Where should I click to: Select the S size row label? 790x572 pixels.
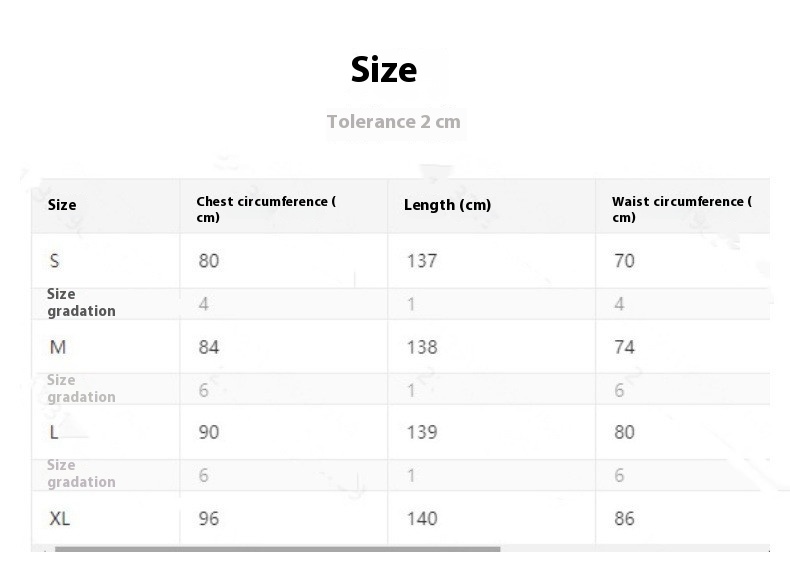pyautogui.click(x=54, y=261)
